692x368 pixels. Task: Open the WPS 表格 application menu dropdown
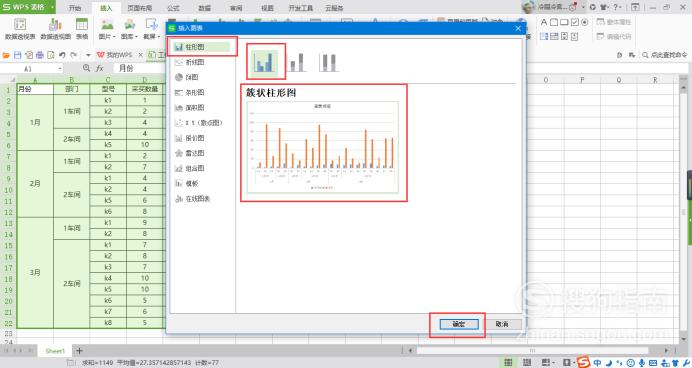[x=52, y=7]
